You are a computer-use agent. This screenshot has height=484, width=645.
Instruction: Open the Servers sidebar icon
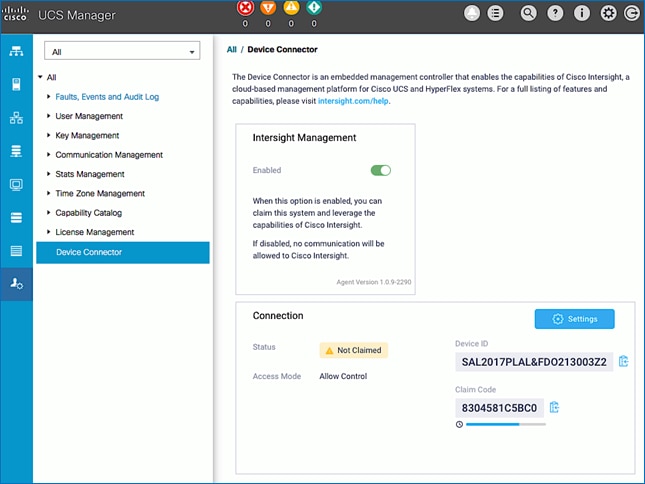click(16, 84)
